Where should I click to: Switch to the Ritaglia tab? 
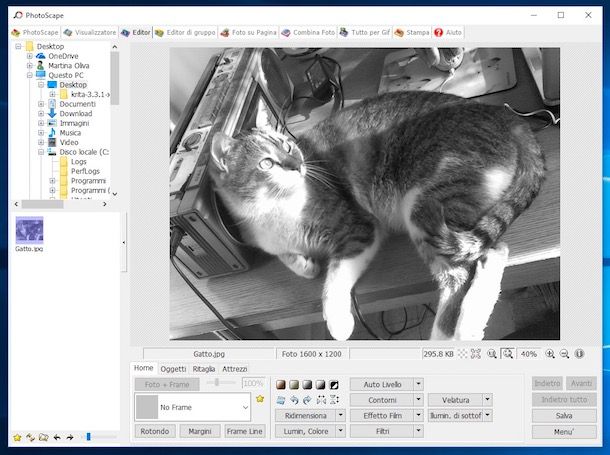pyautogui.click(x=204, y=369)
